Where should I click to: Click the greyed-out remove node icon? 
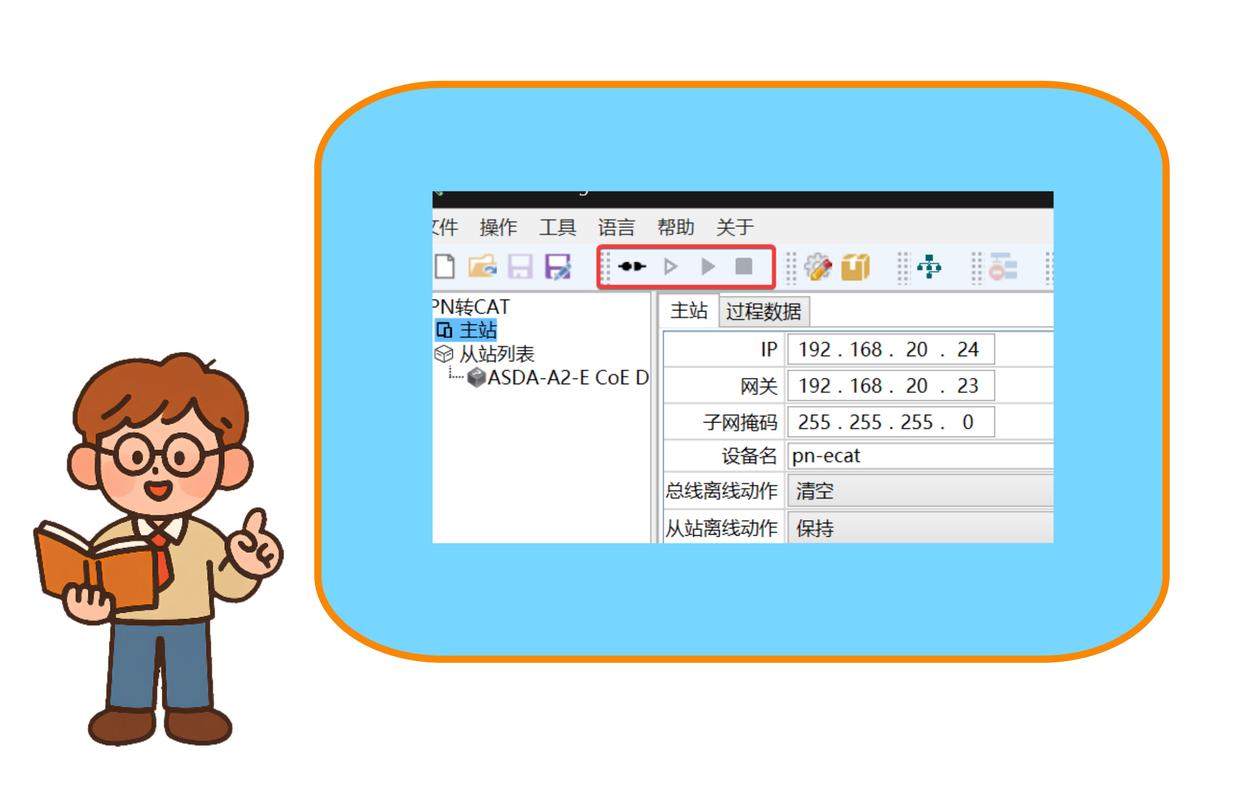[1003, 267]
